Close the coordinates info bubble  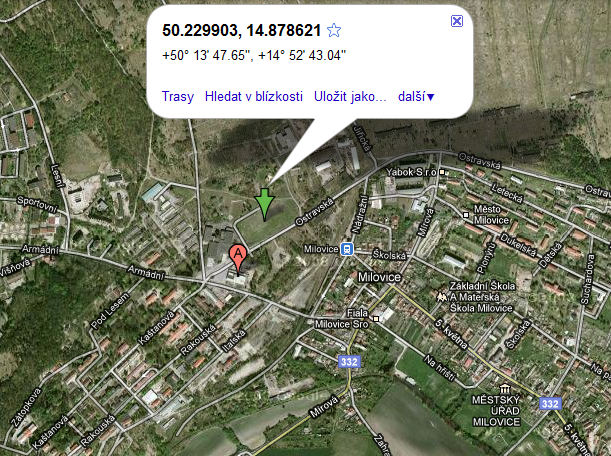coord(457,21)
